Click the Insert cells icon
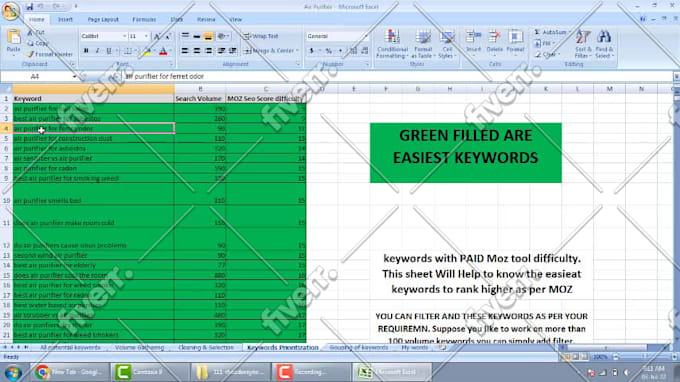The width and height of the screenshot is (680, 382). point(473,36)
